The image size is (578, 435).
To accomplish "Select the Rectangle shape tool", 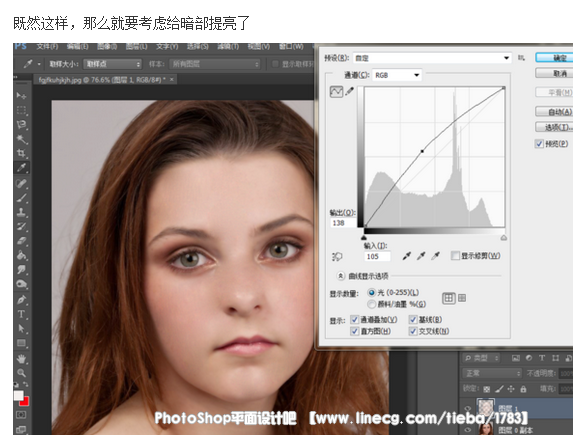I will [x=21, y=343].
